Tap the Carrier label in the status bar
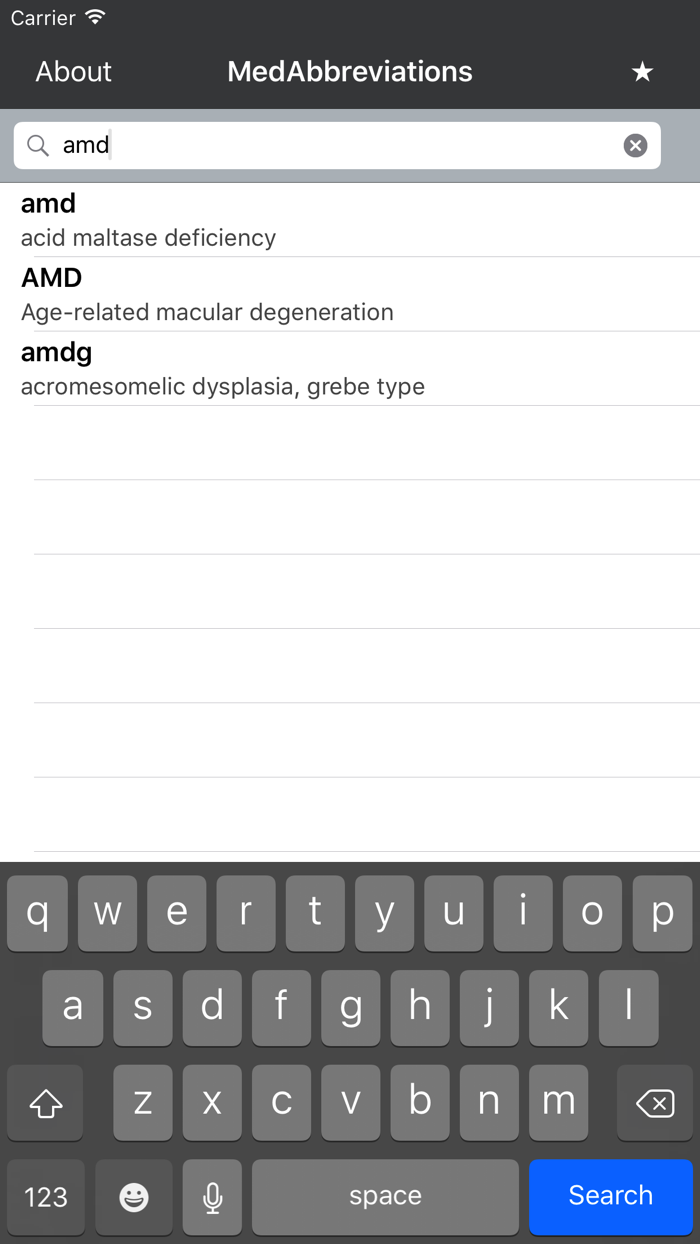700x1244 pixels. coord(42,17)
